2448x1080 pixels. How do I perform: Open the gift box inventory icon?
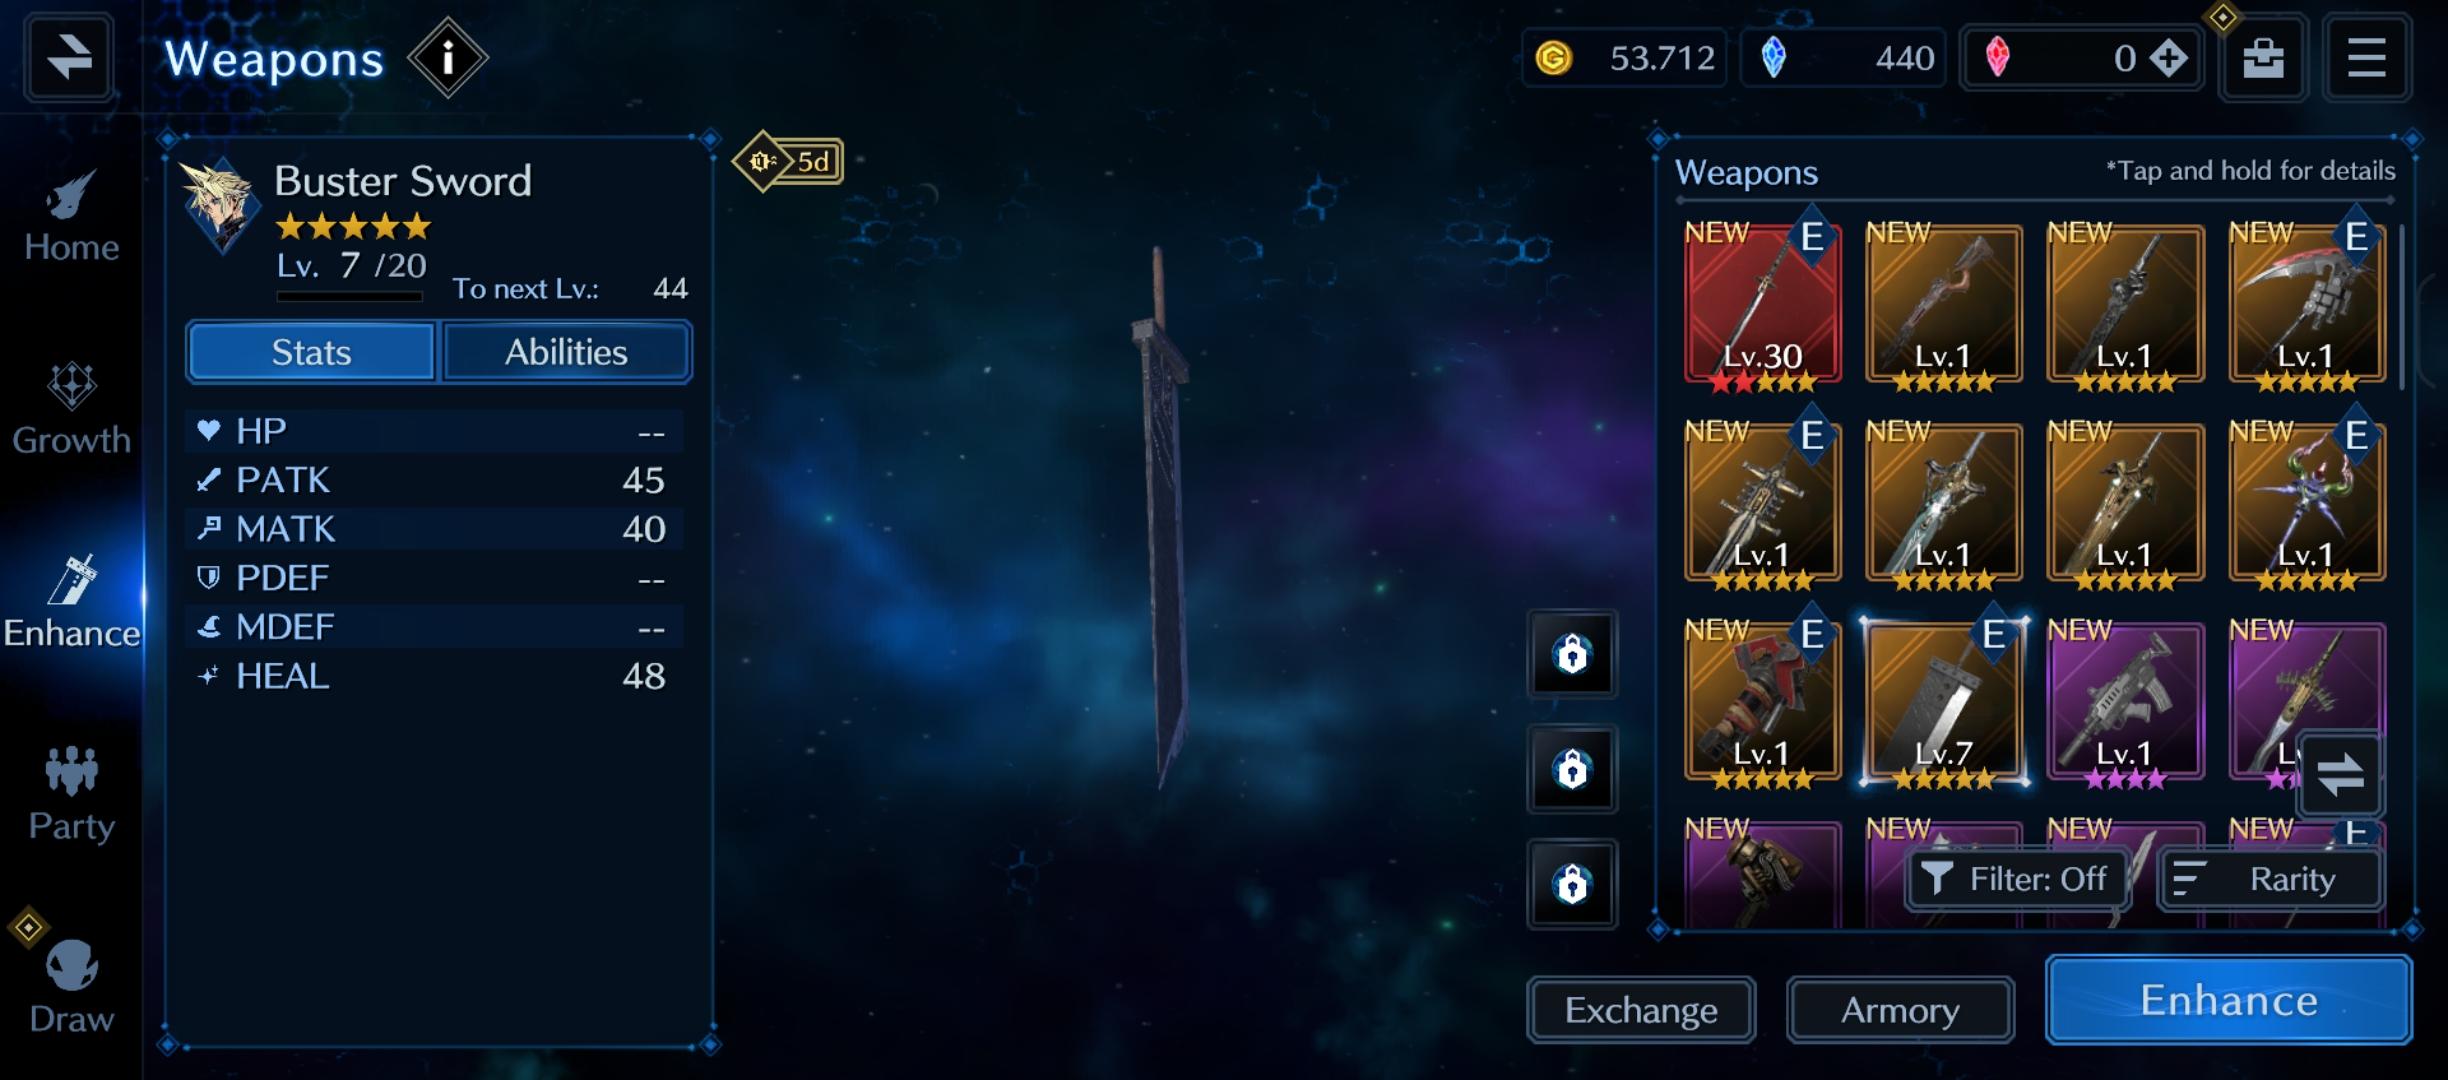coord(2262,59)
